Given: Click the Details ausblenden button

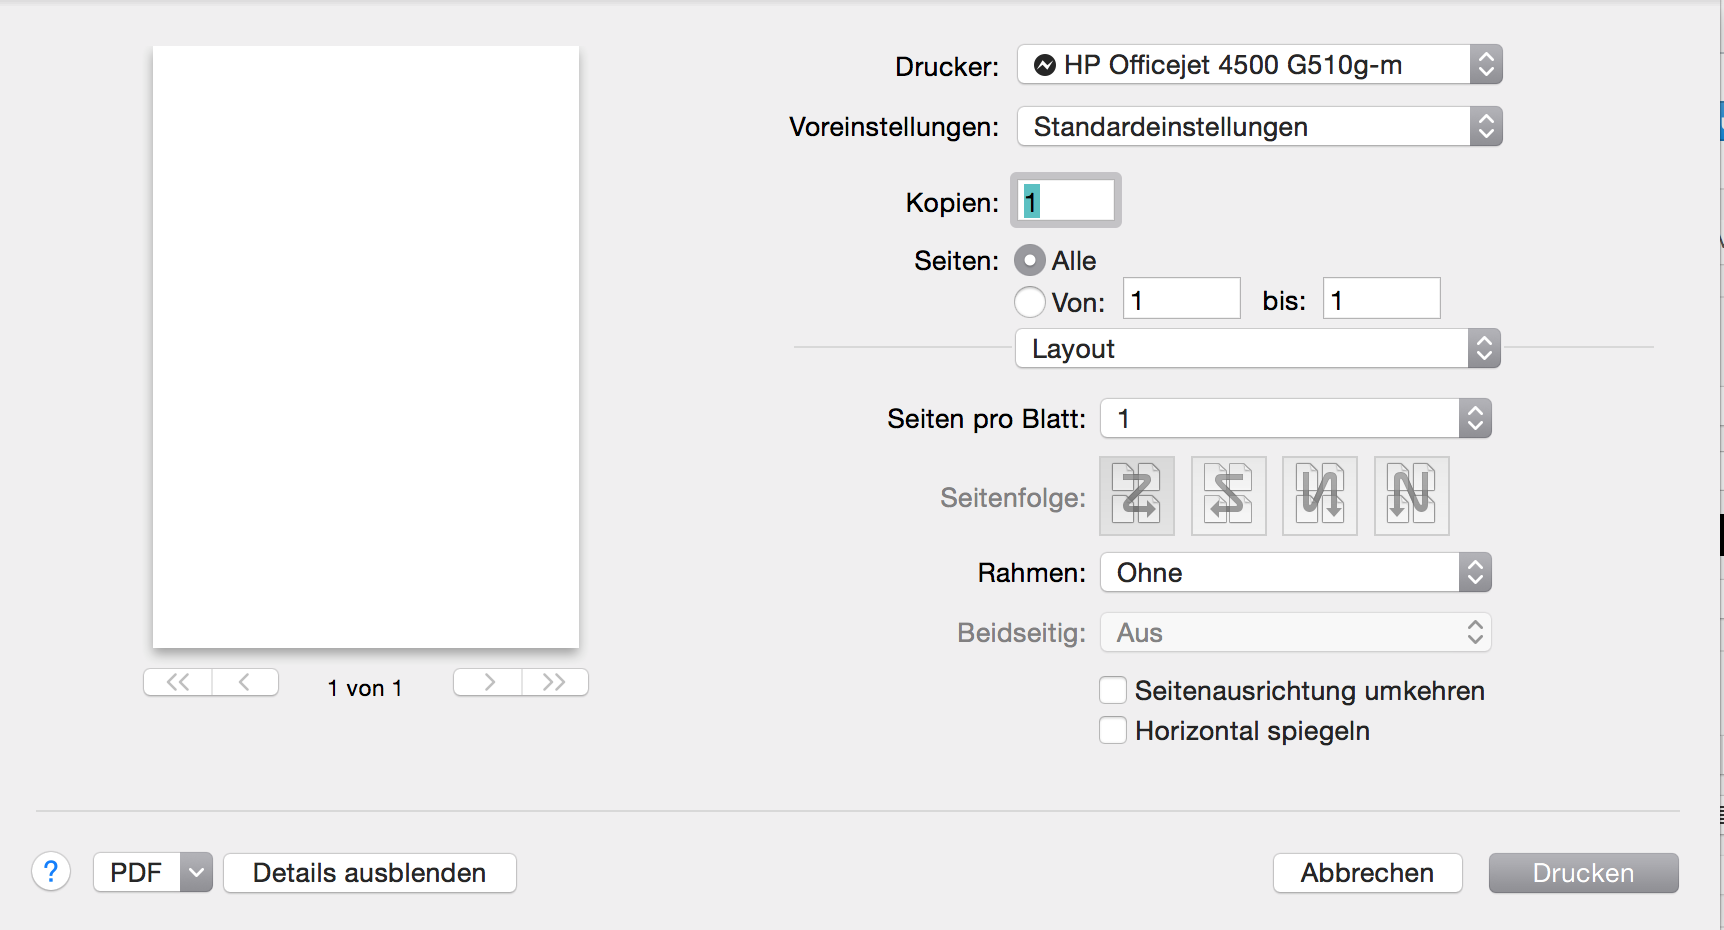Looking at the screenshot, I should coord(369,873).
